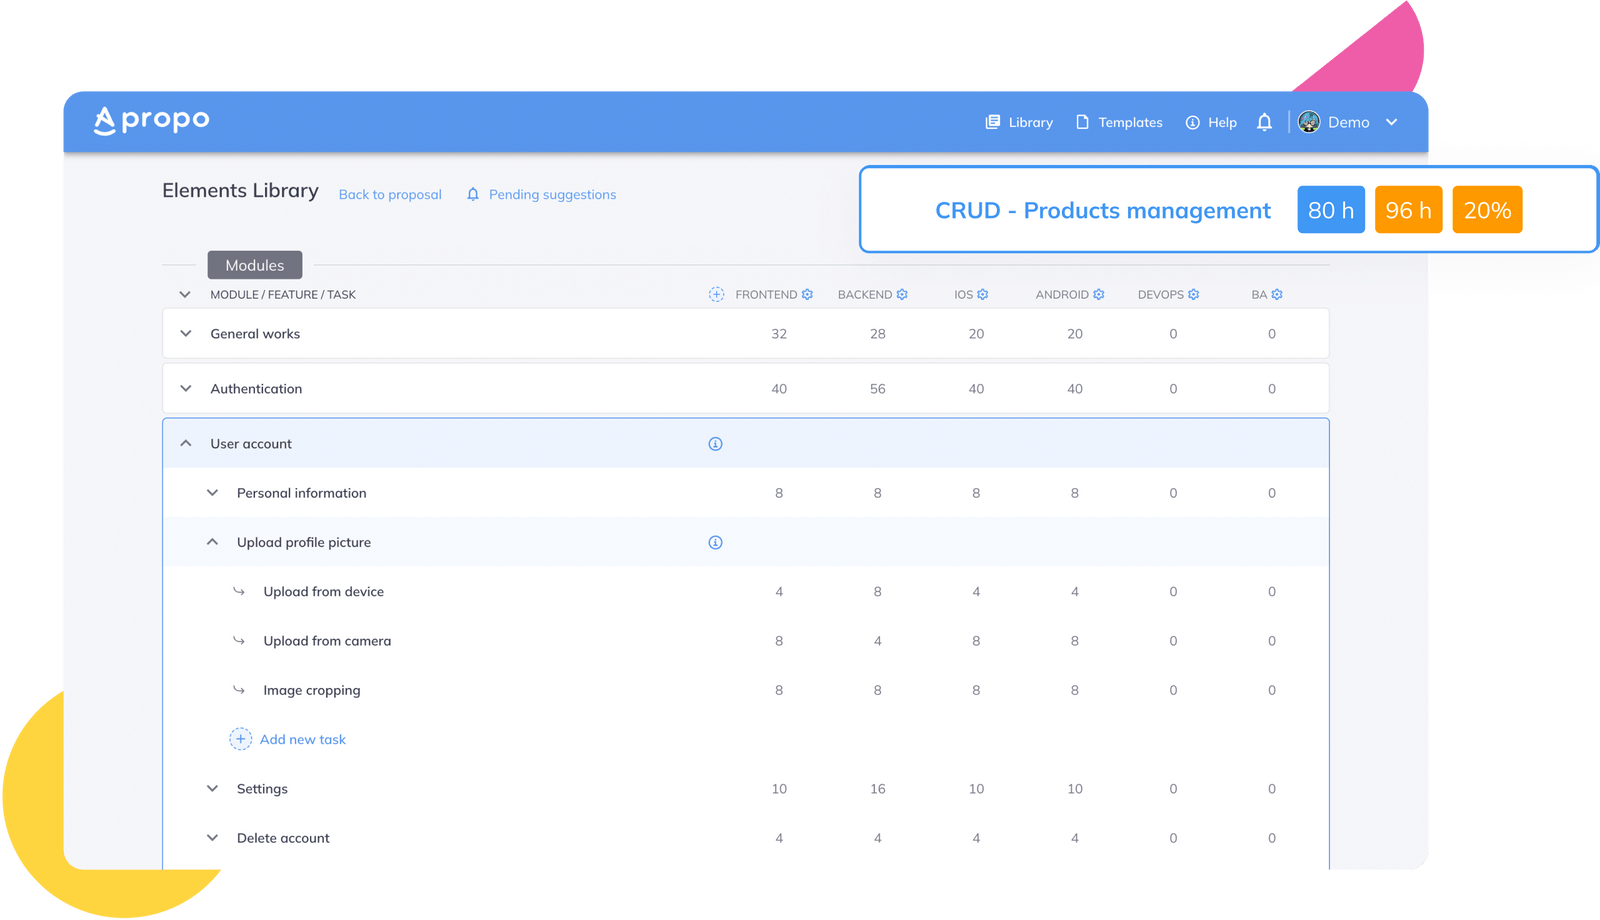Click the Library book icon

(992, 122)
